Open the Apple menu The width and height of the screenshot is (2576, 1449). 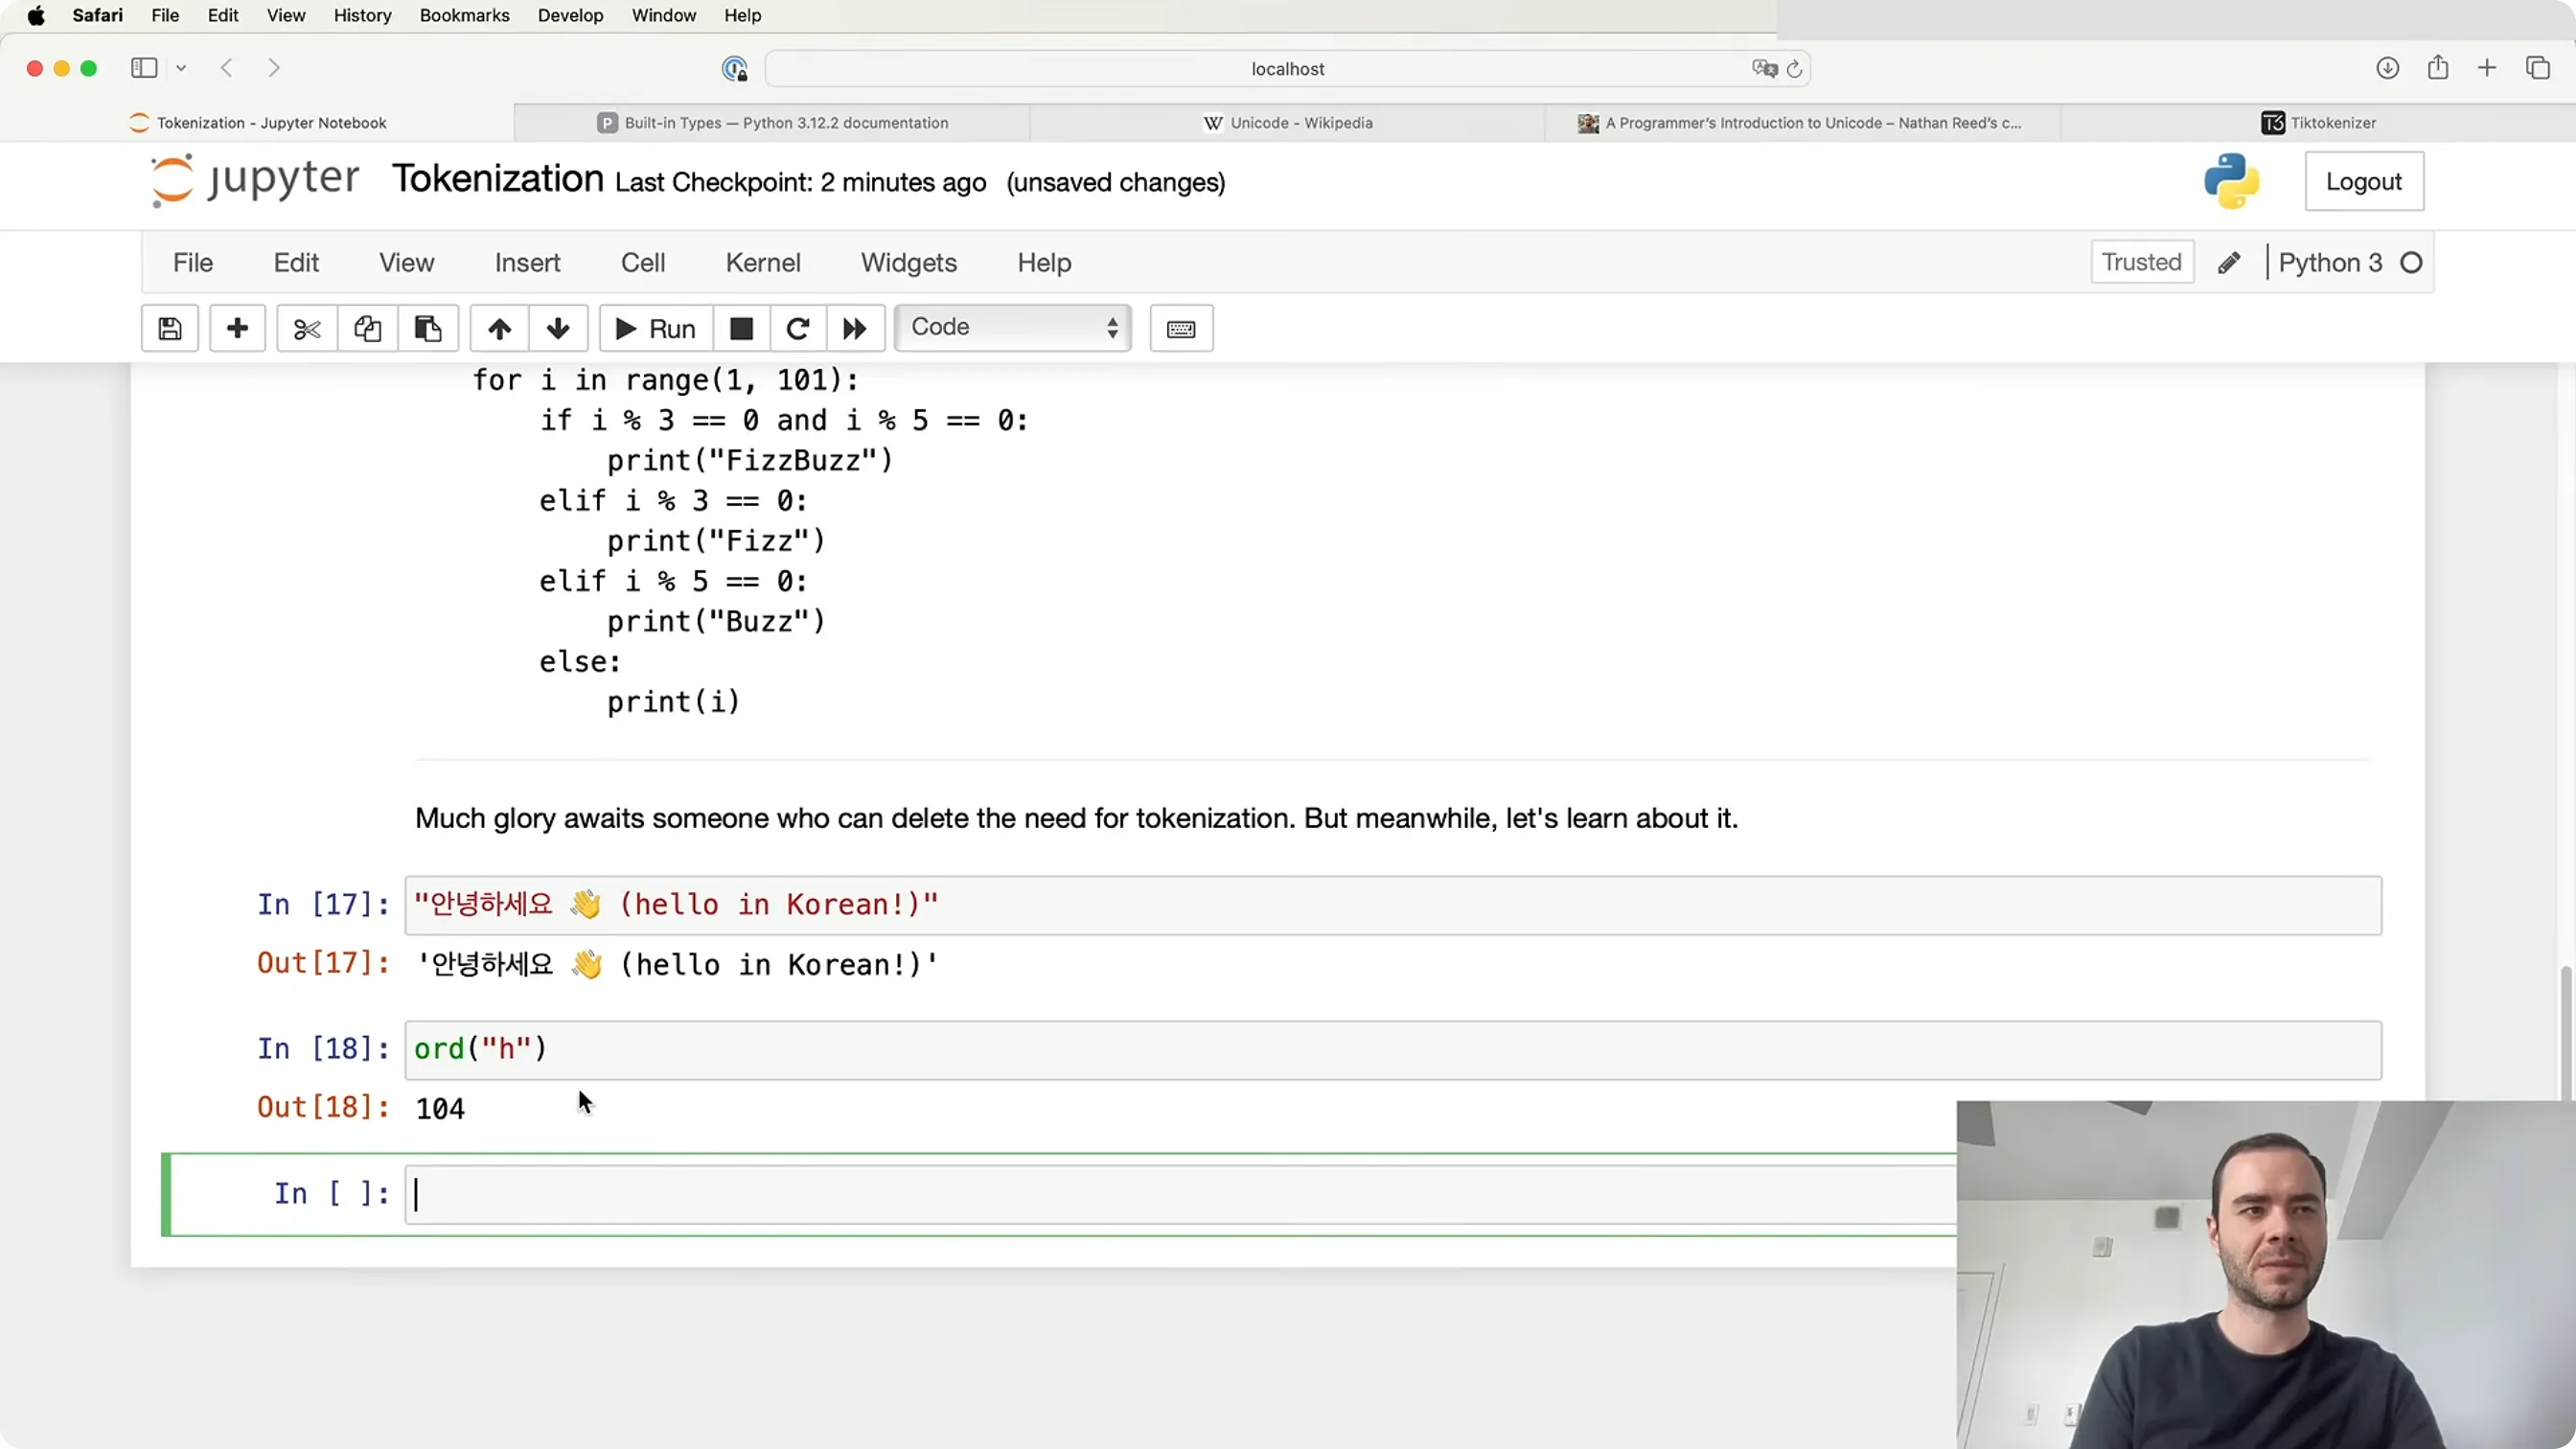36,15
